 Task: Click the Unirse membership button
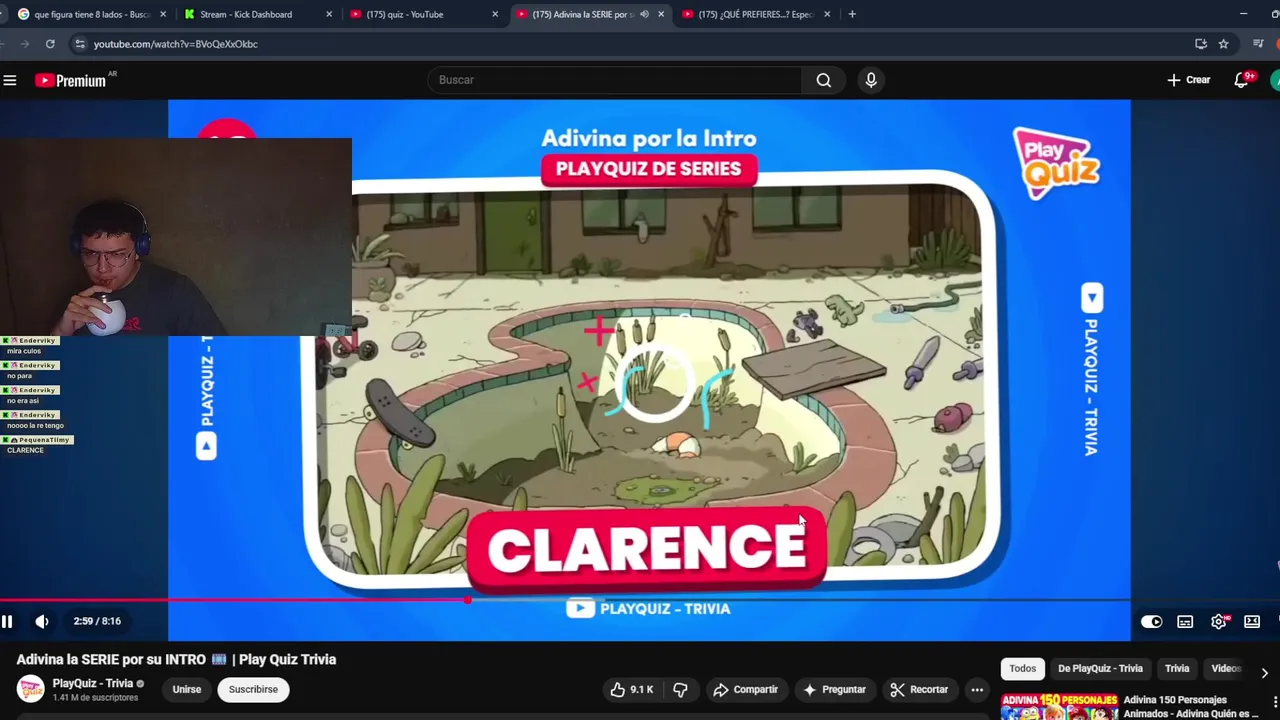[186, 689]
